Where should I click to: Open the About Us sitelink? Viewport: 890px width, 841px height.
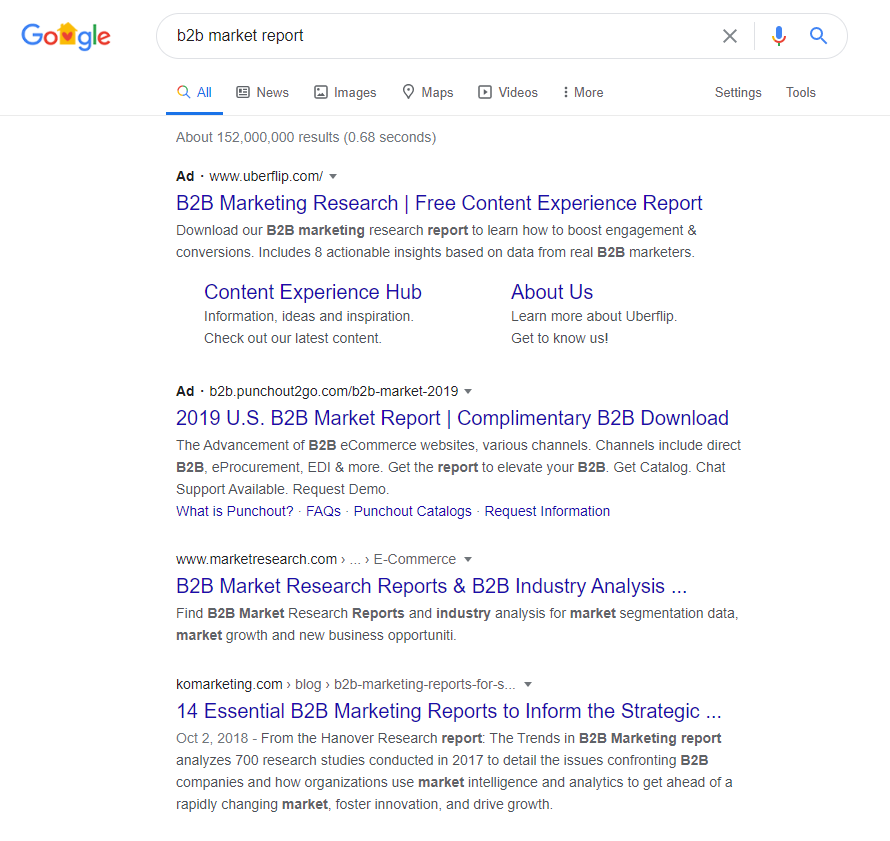click(552, 292)
